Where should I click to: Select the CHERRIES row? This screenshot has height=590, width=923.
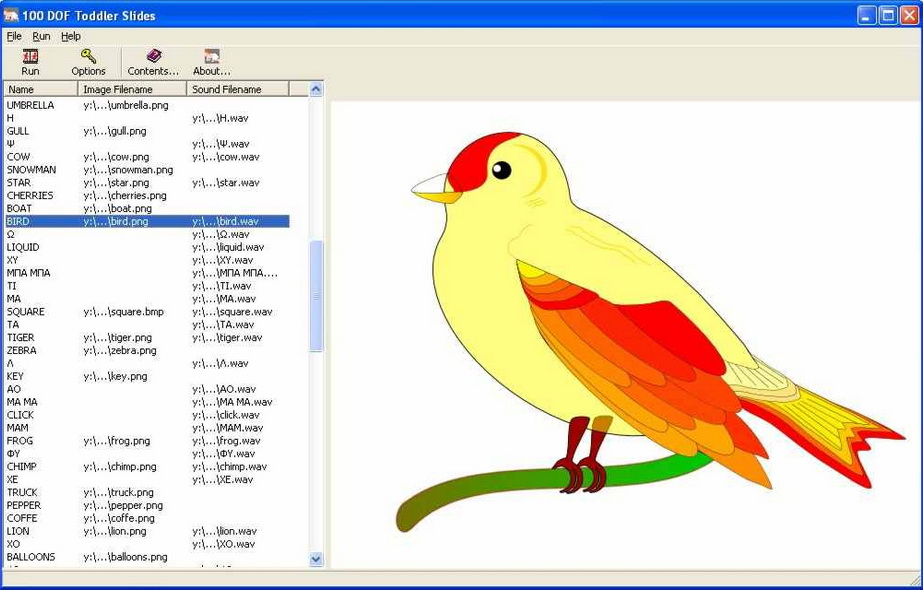tap(147, 195)
